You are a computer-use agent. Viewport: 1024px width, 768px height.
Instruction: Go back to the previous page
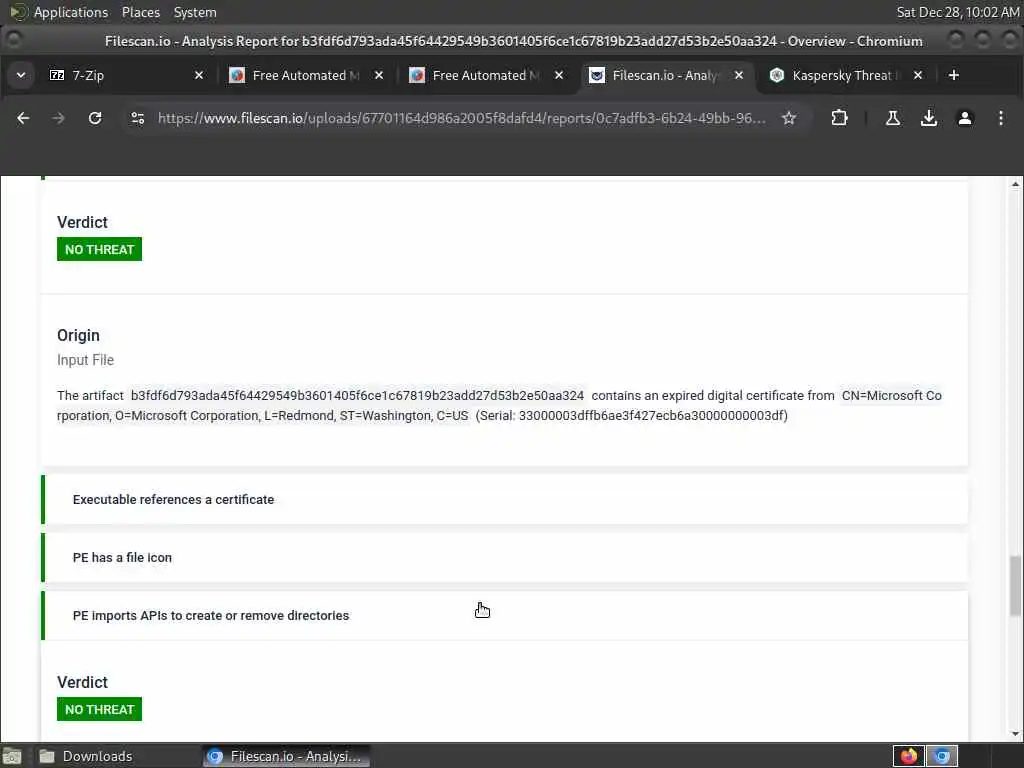click(23, 118)
